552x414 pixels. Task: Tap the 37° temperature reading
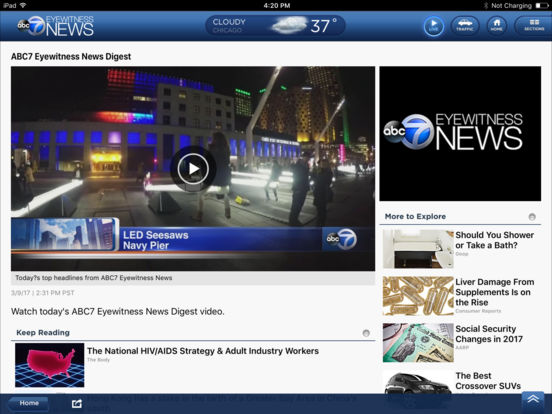point(324,26)
